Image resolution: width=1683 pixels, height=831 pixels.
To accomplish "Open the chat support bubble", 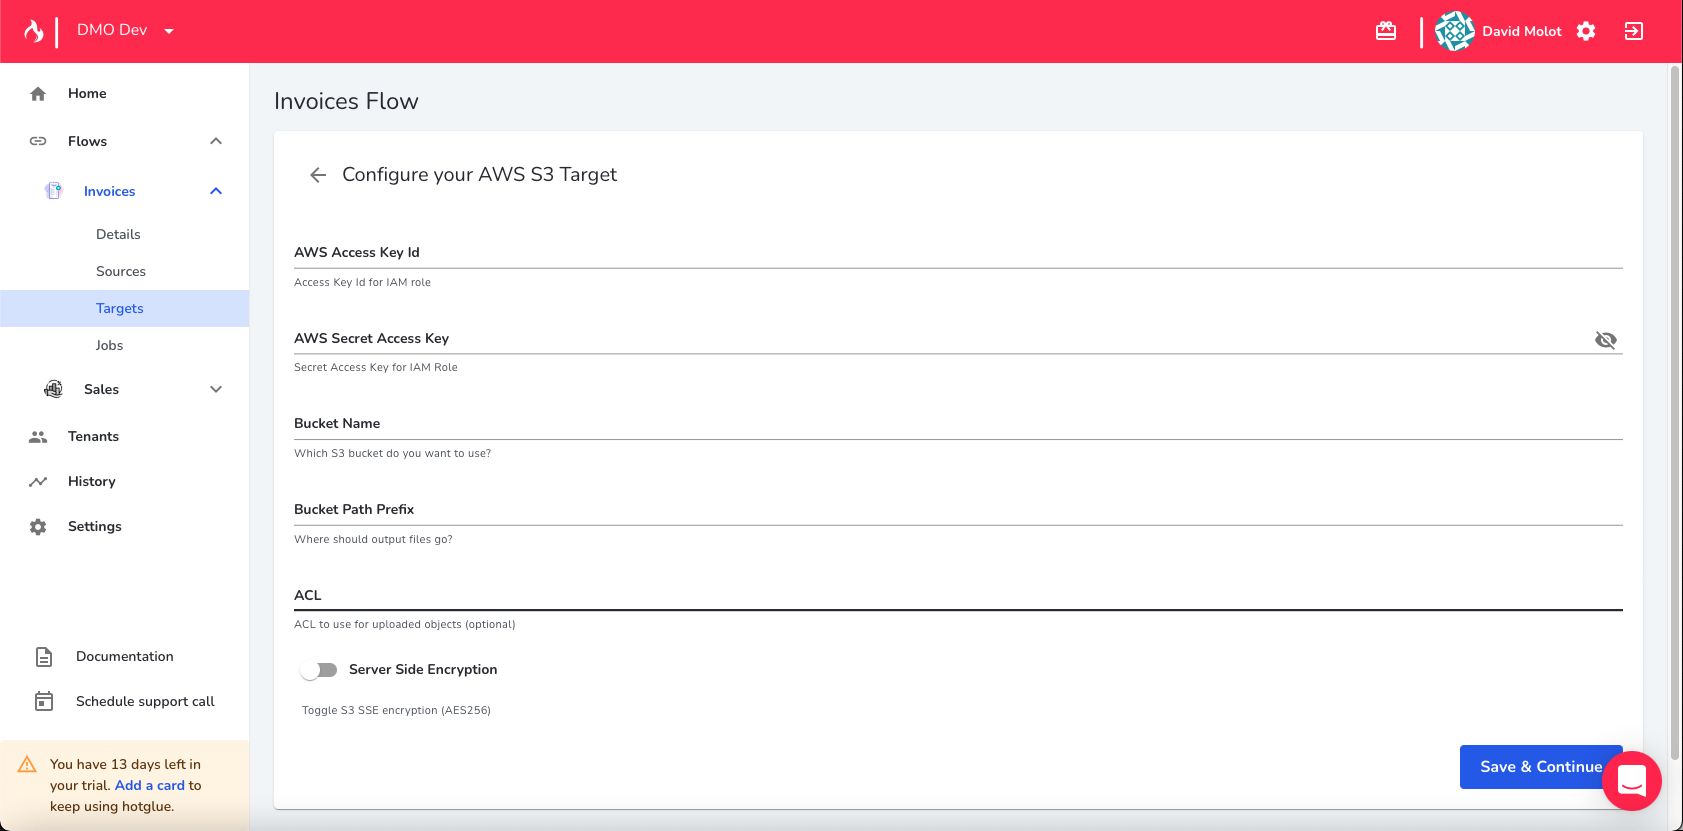I will 1632,781.
